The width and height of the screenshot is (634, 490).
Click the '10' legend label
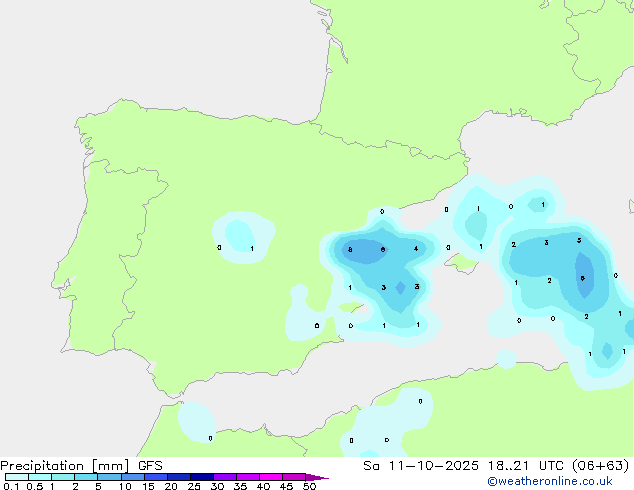(125, 486)
